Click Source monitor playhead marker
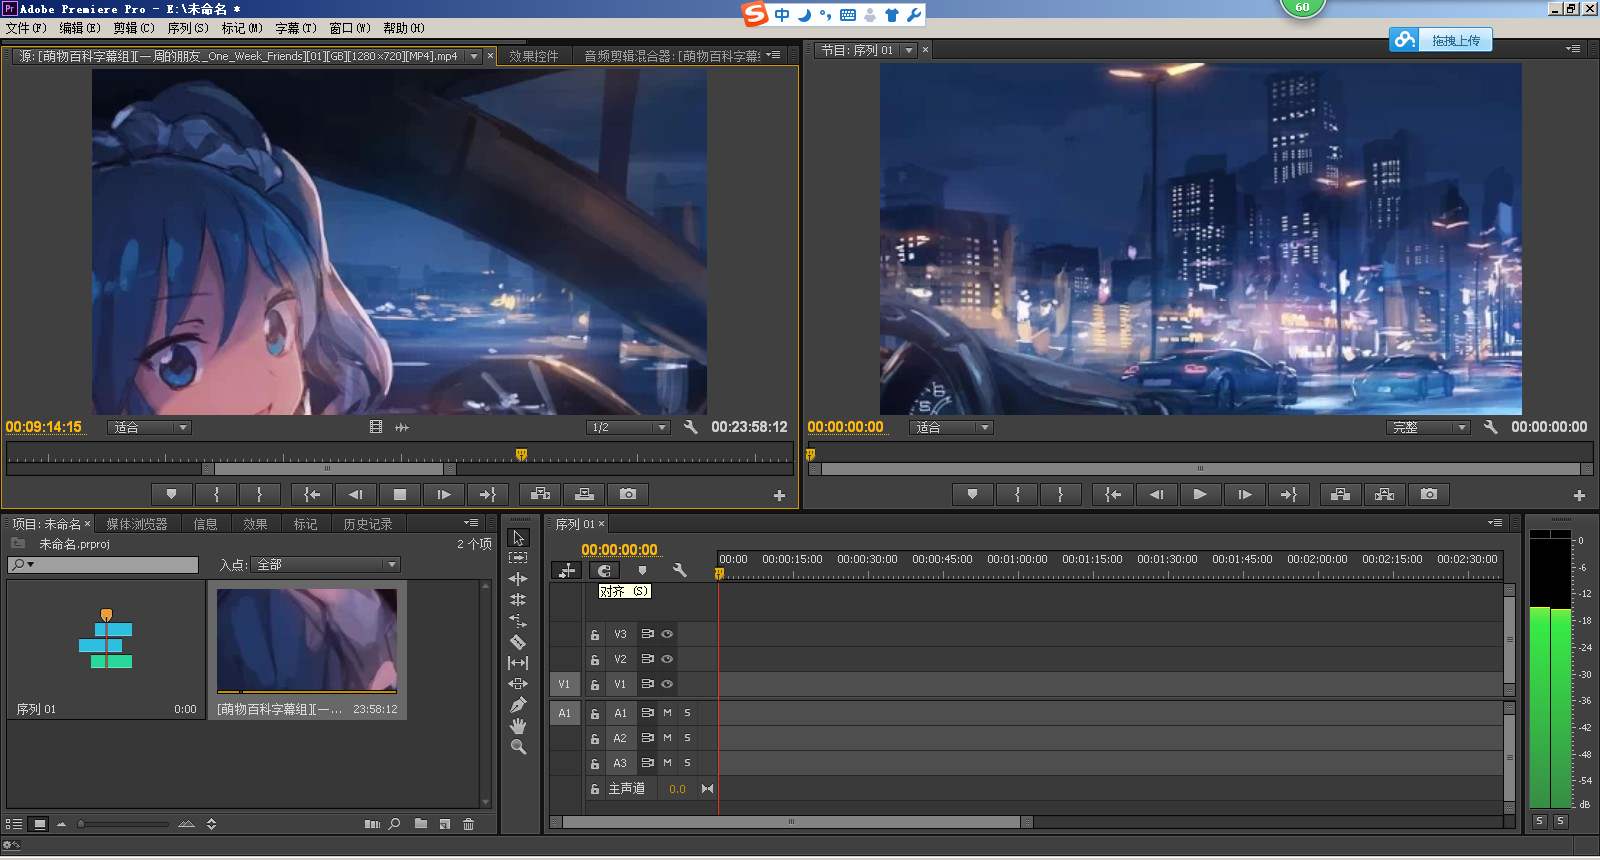This screenshot has width=1600, height=860. 521,455
